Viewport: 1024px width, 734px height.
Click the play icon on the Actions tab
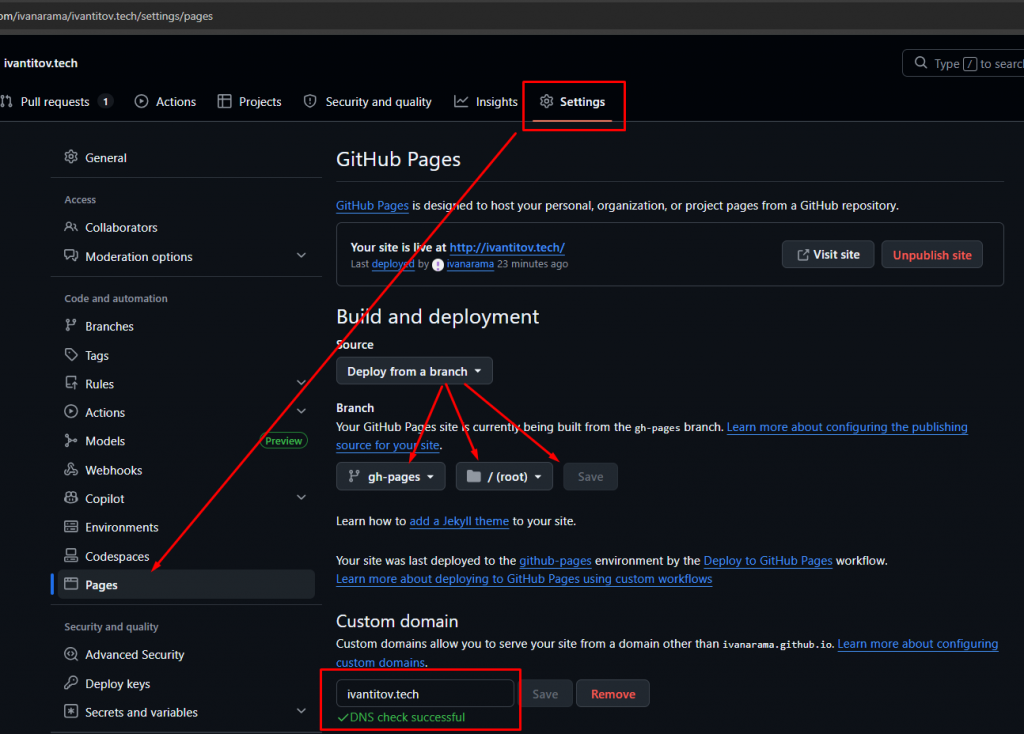[141, 101]
